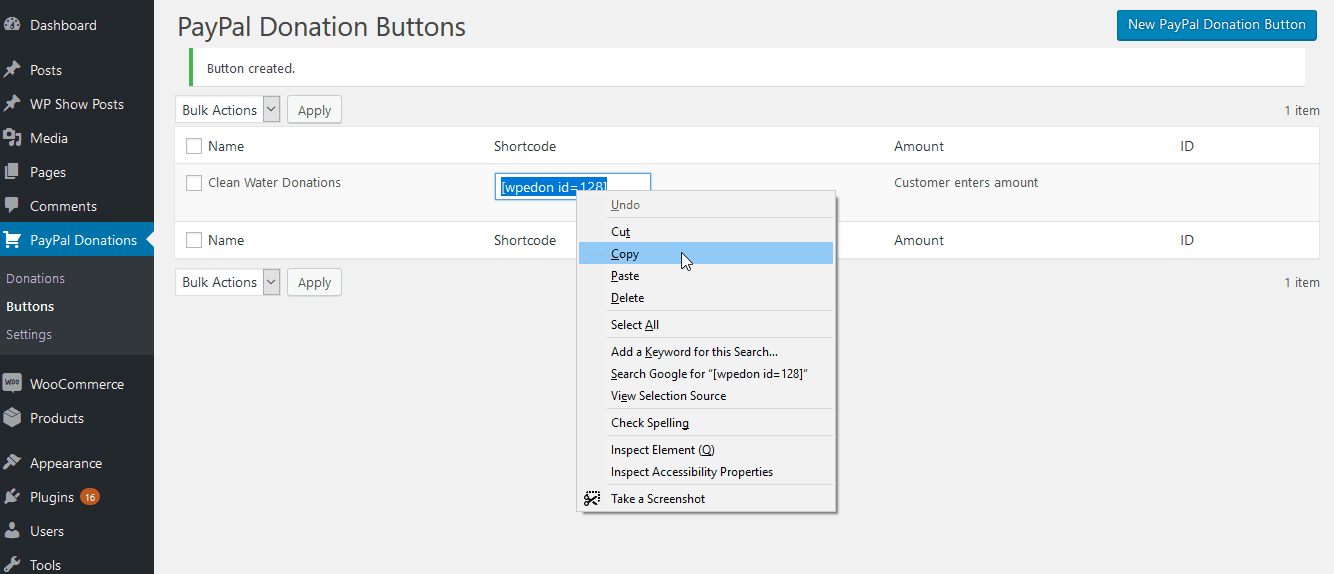Click the top Apply button
This screenshot has height=574, width=1334.
point(314,110)
